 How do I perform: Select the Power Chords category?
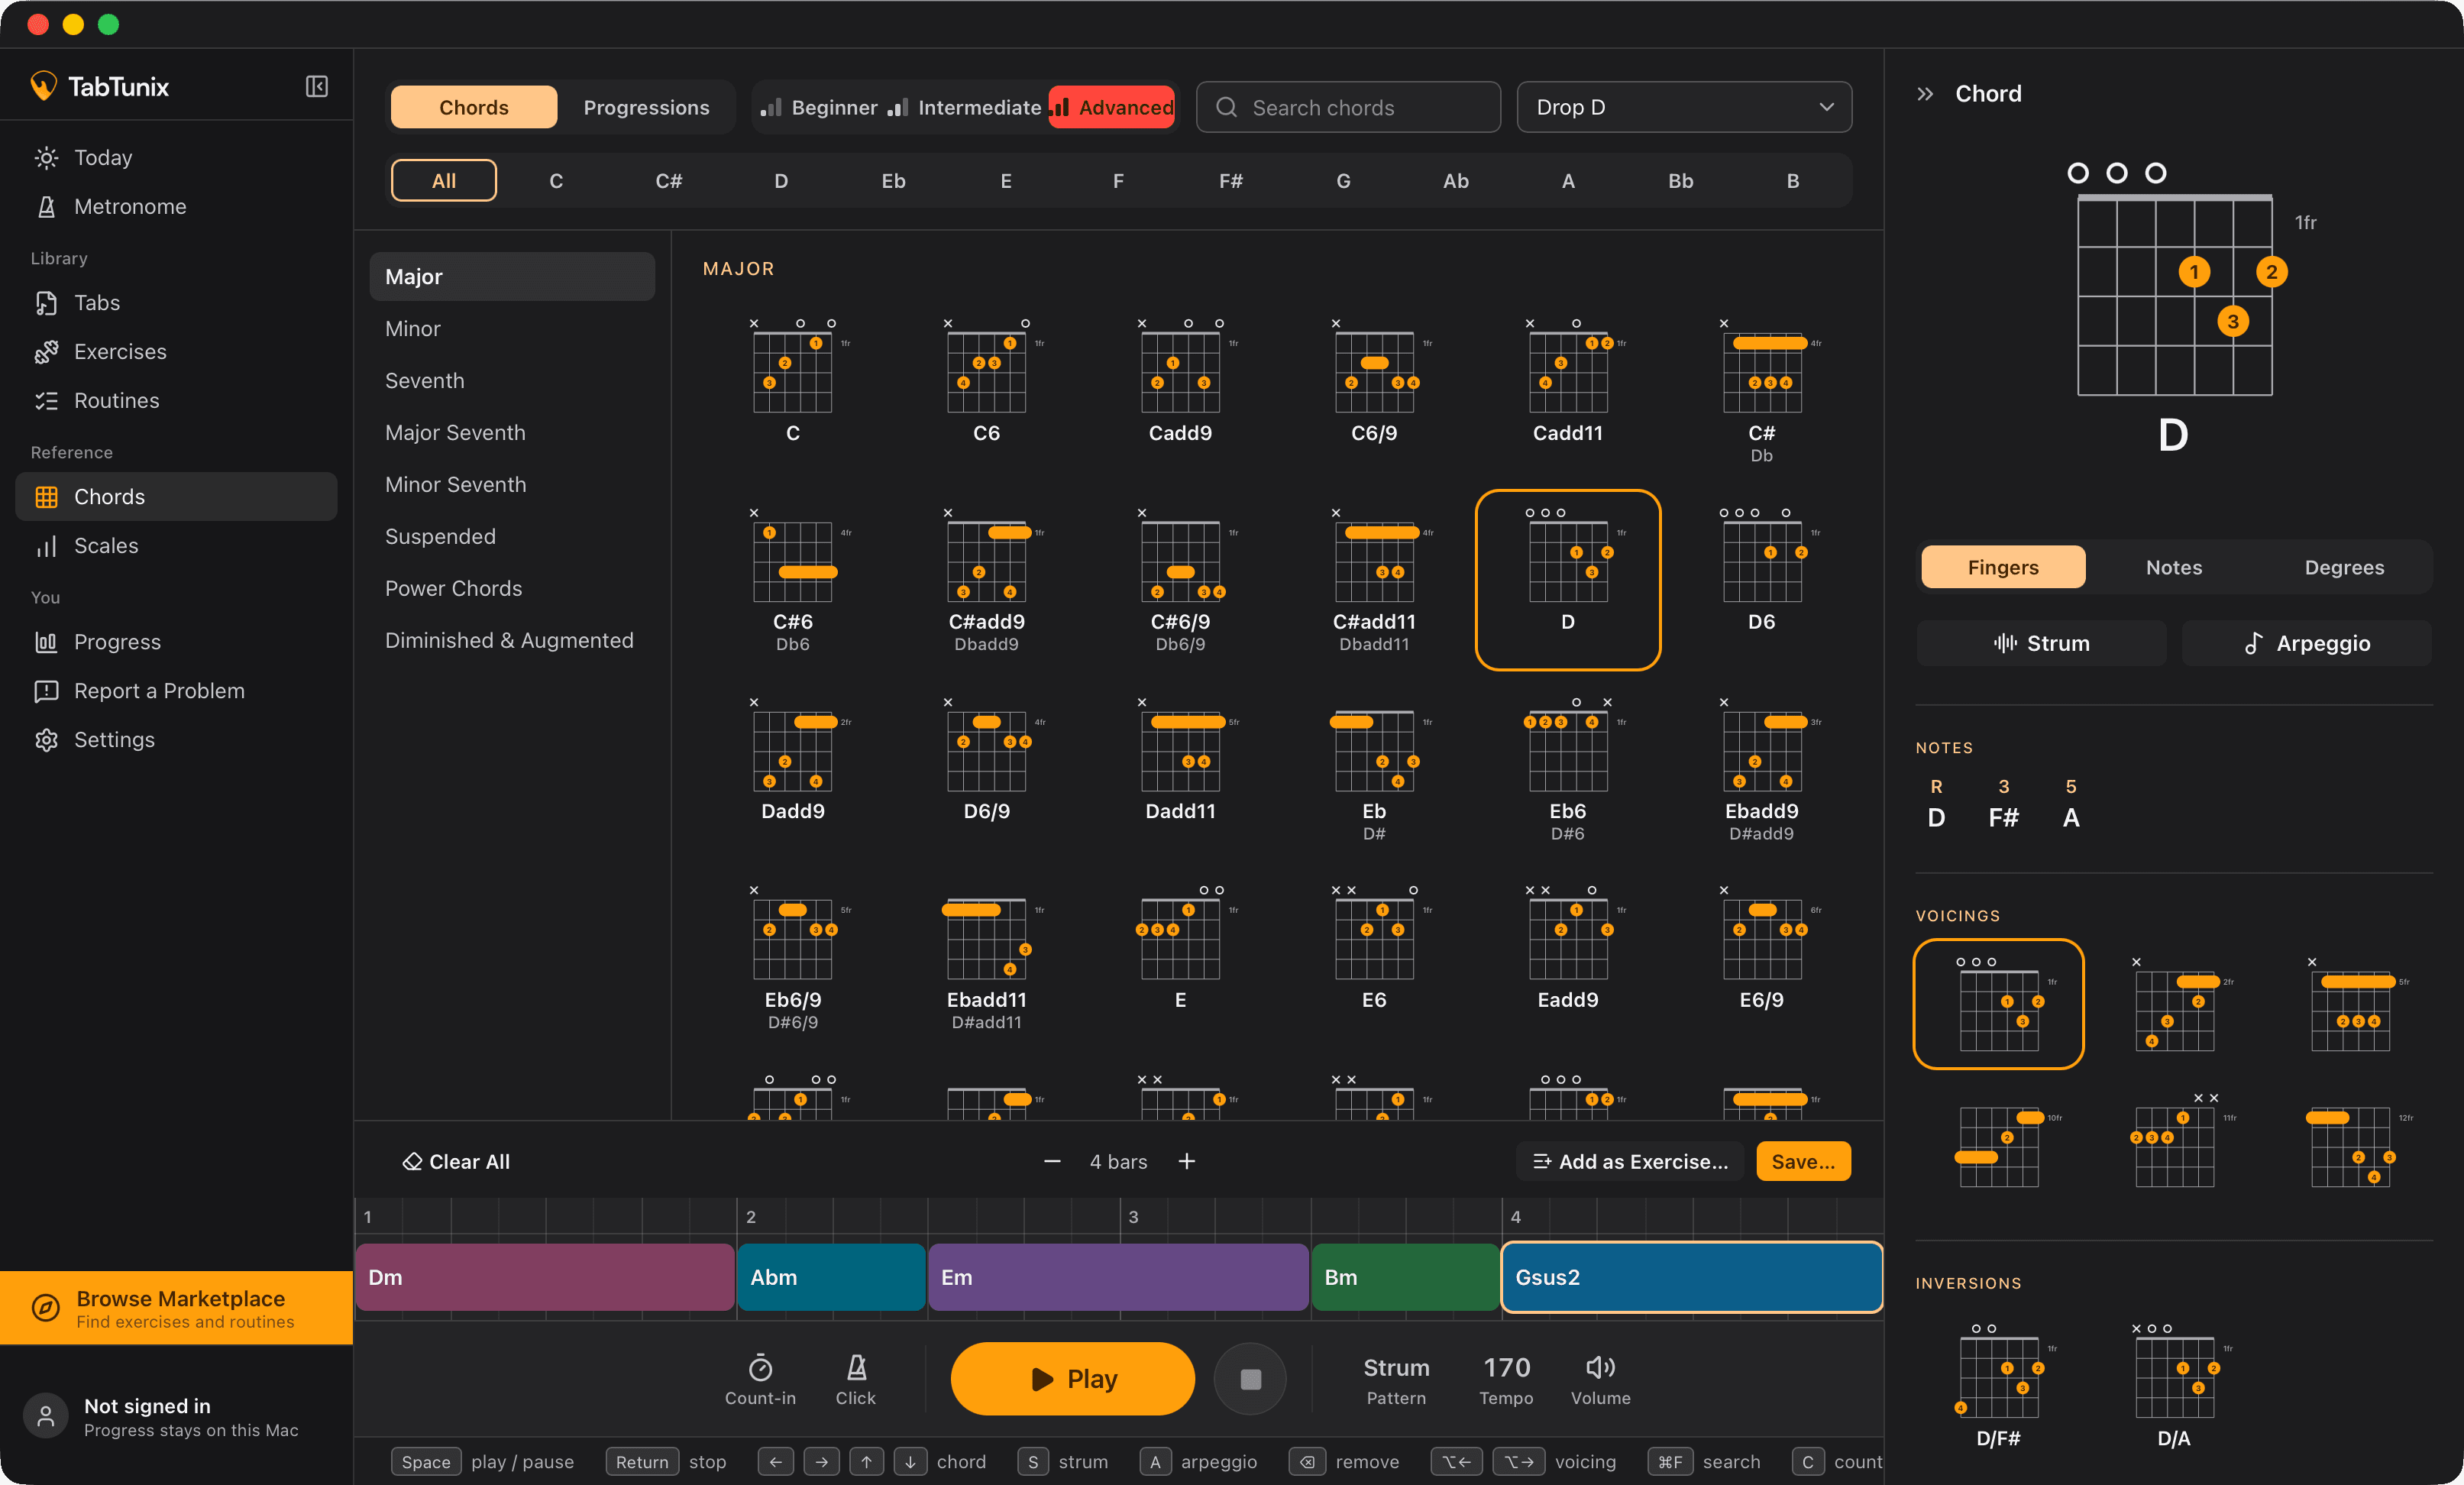point(512,588)
